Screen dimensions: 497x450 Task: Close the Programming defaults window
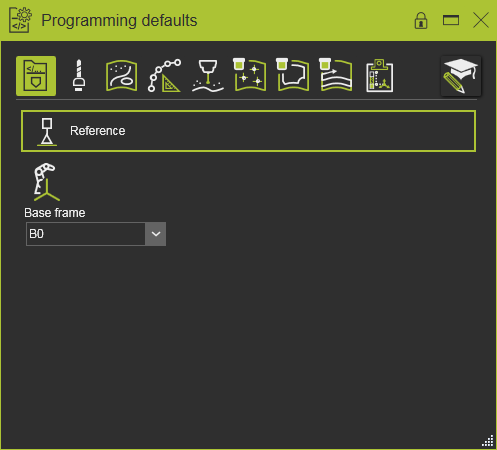(x=481, y=20)
